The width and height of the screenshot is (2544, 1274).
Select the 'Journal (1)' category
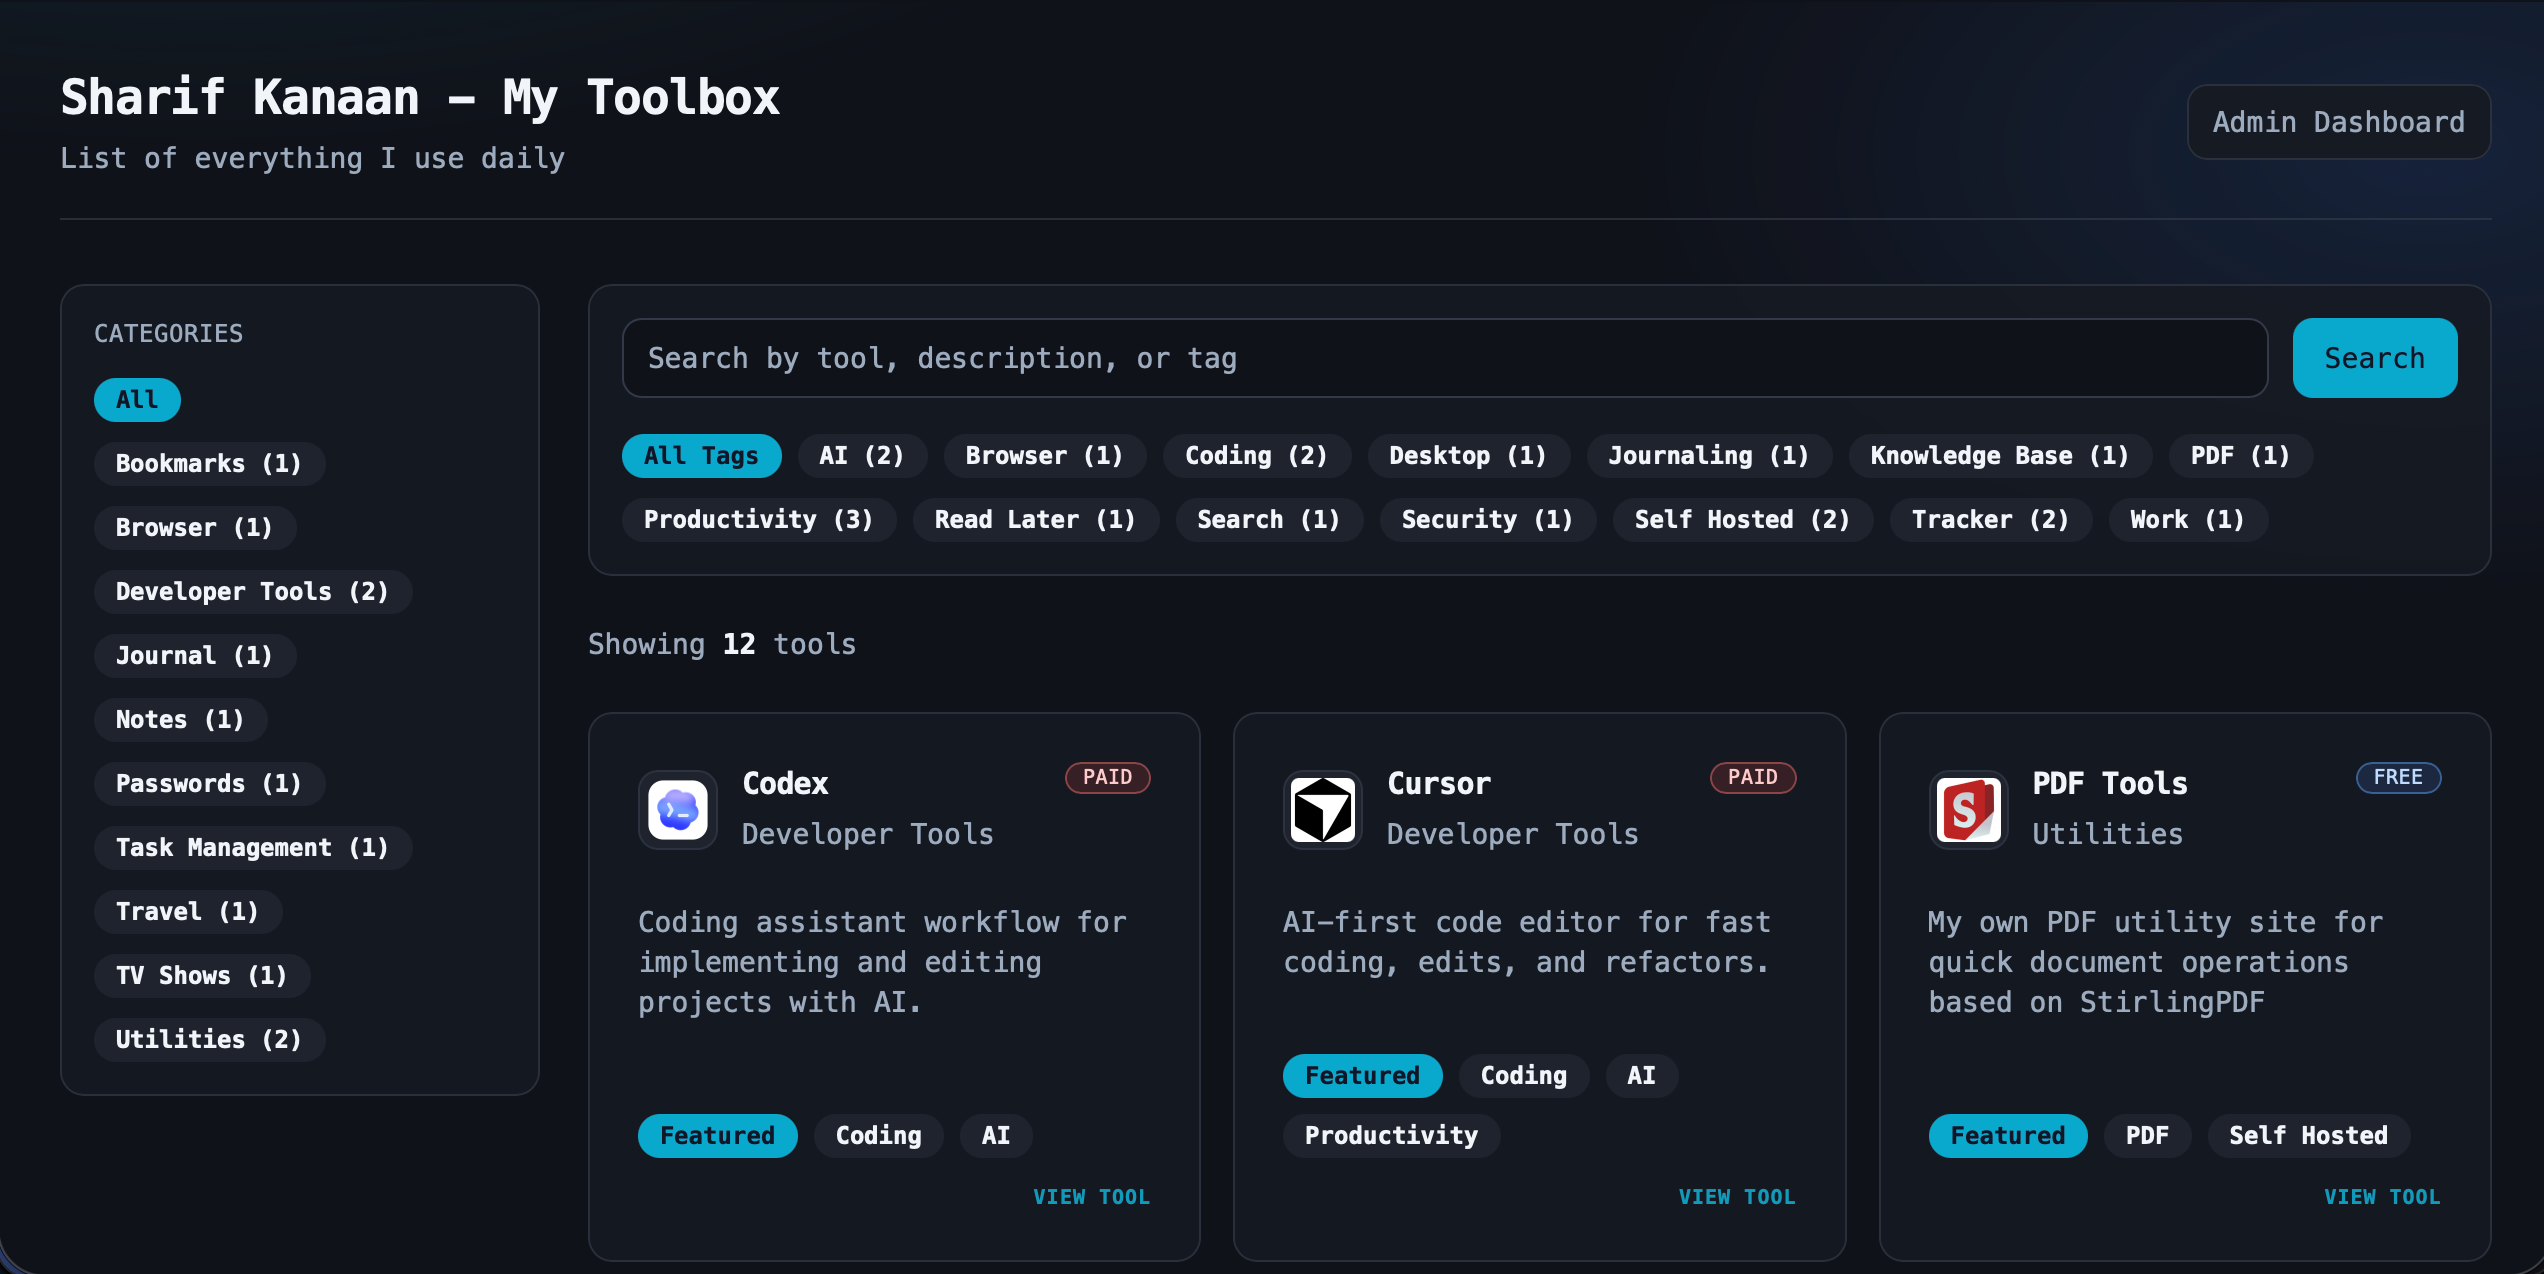(x=194, y=655)
